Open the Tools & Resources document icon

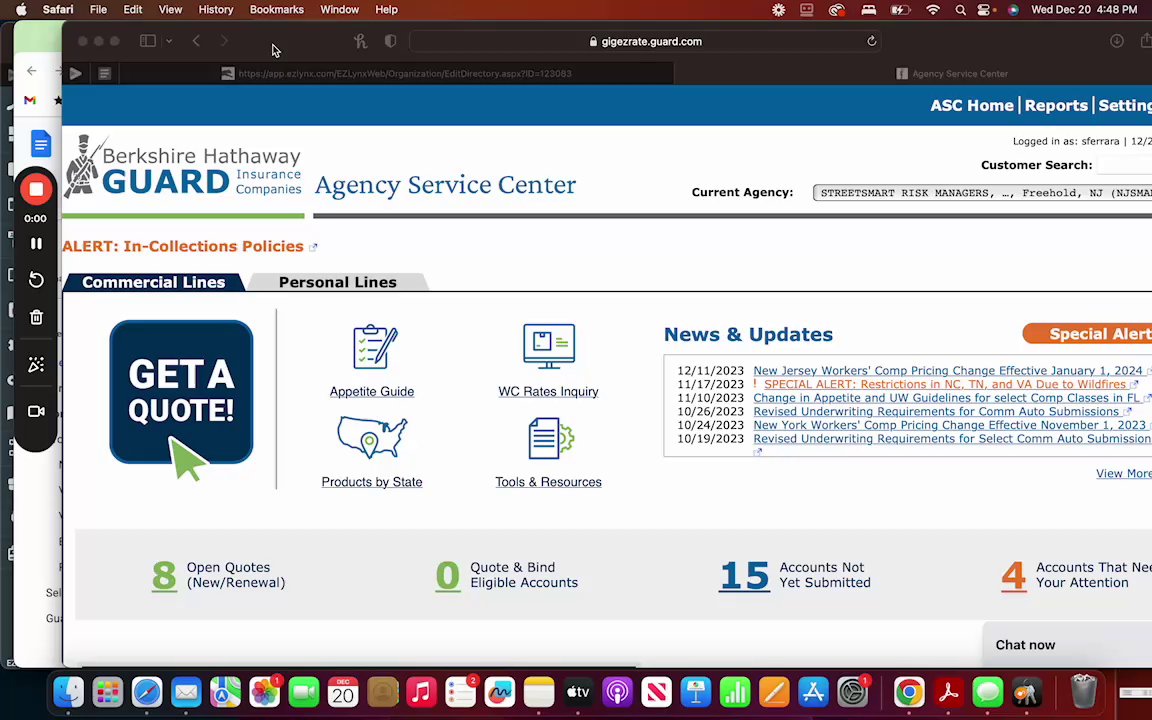tap(550, 438)
